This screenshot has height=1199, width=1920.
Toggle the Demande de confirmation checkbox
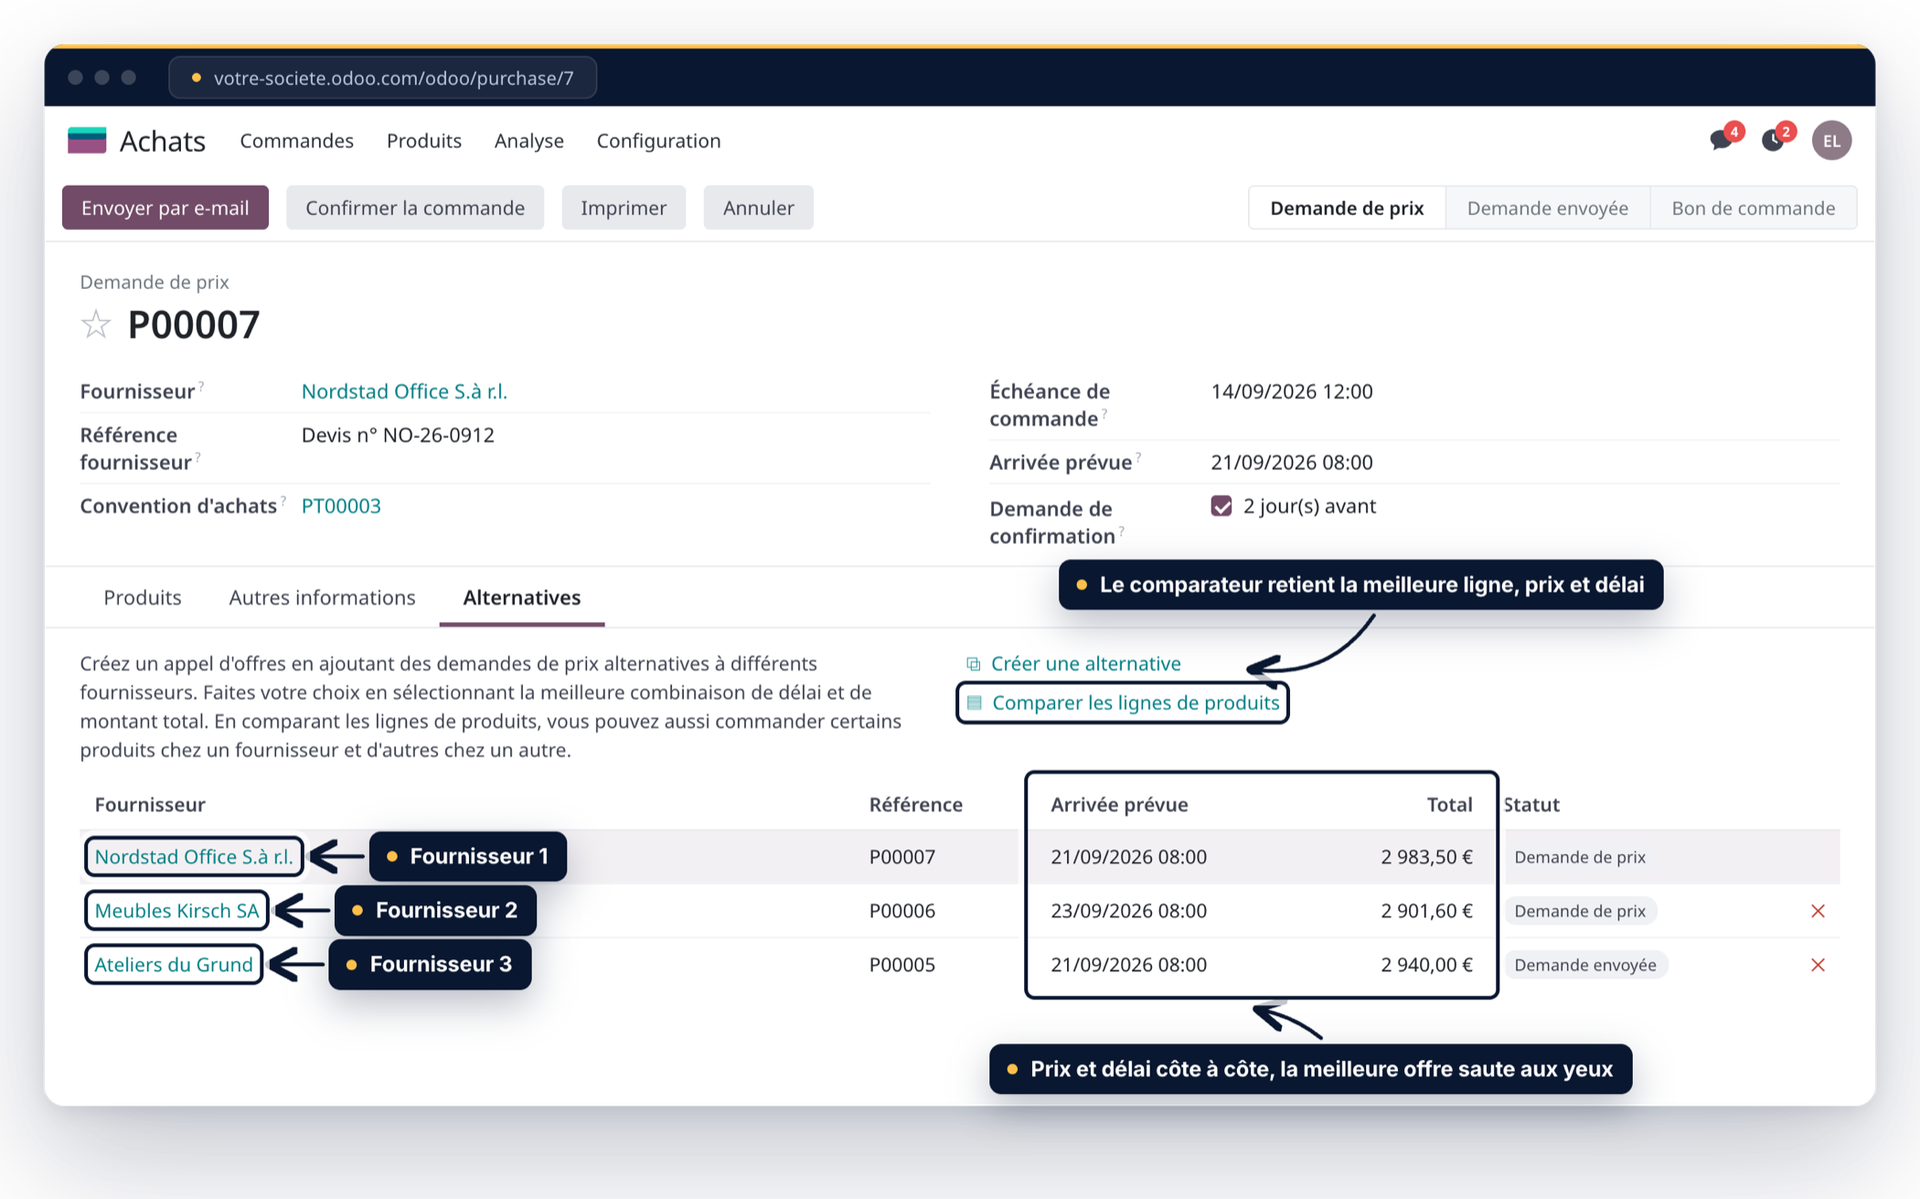pyautogui.click(x=1221, y=506)
